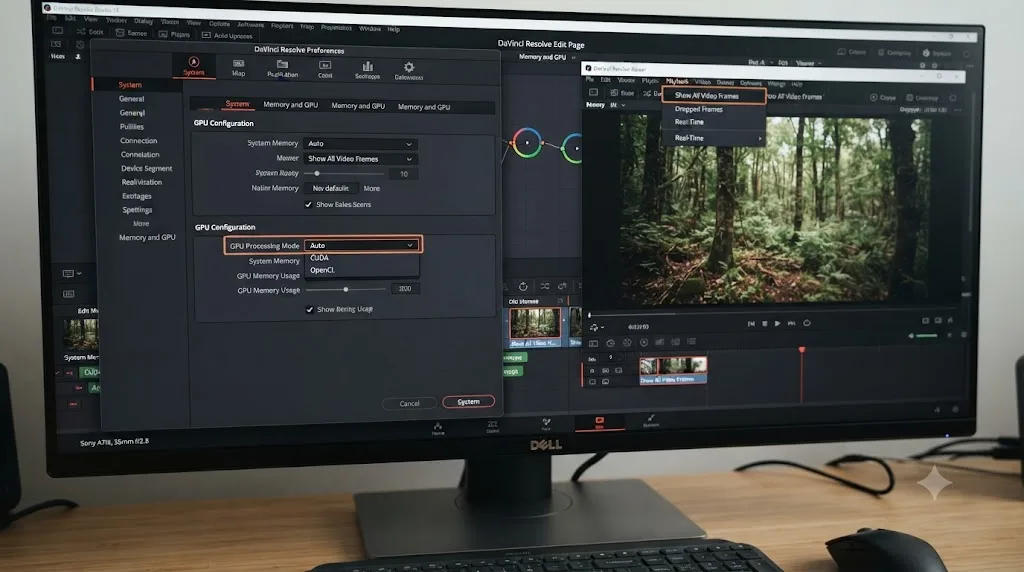Open the Show All Video Frames dropdown

(x=360, y=159)
